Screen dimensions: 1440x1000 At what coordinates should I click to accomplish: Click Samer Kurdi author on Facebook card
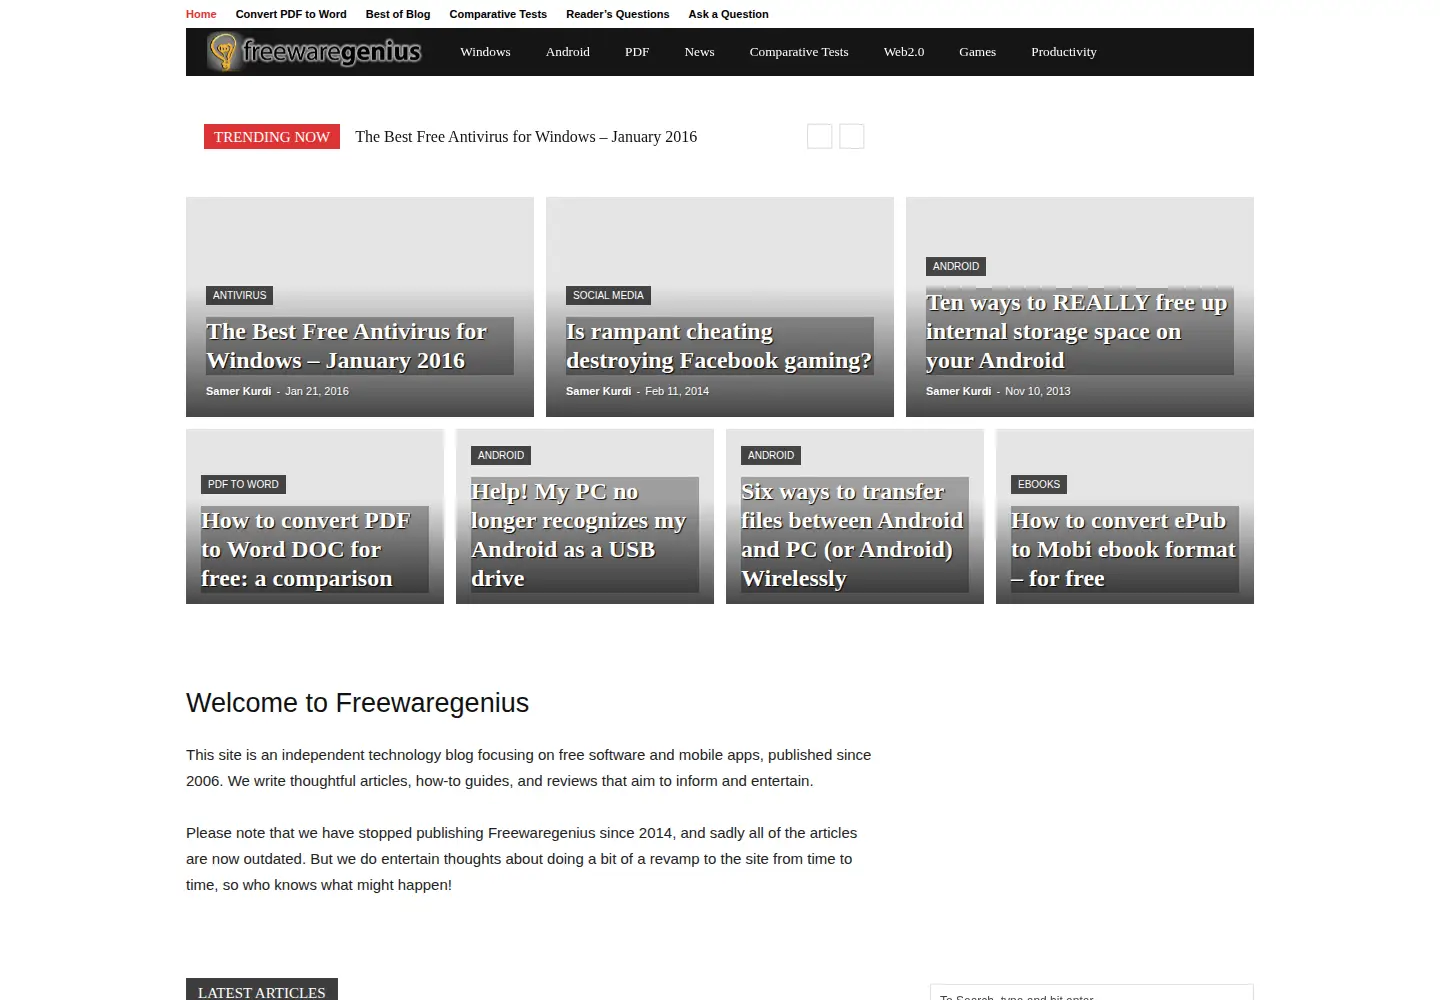598,391
